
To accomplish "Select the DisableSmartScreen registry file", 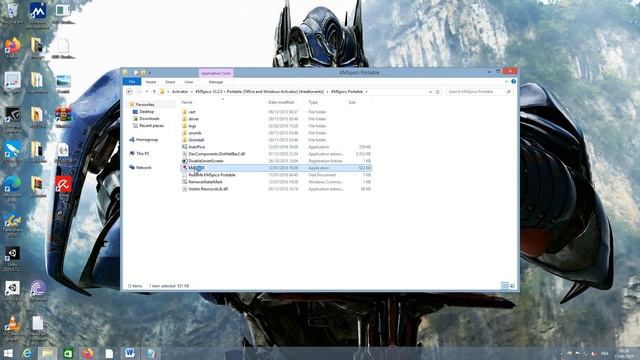I will 206,161.
